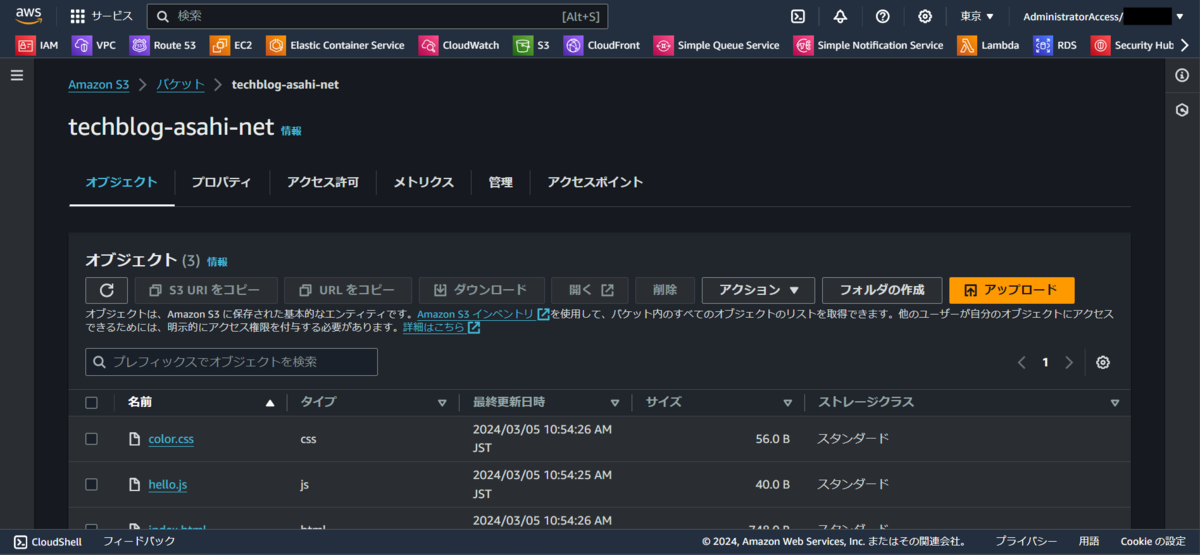1200x555 pixels.
Task: Open the notifications bell
Action: 840,16
